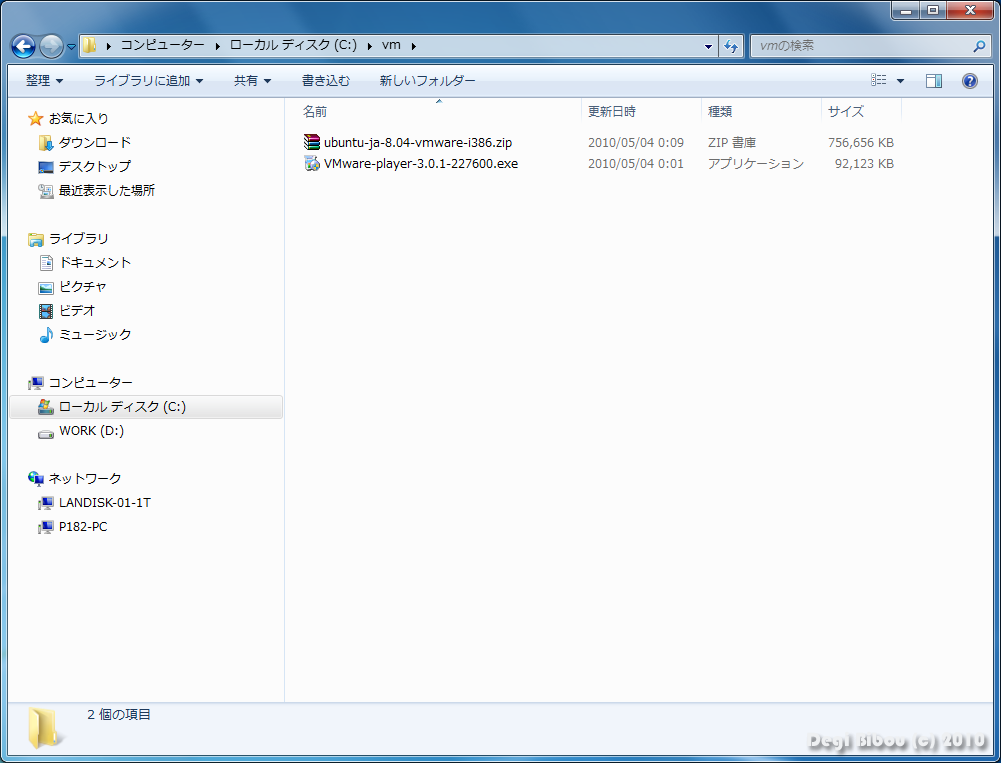Sort by the サイズ column header
This screenshot has height=763, width=1001.
point(846,112)
